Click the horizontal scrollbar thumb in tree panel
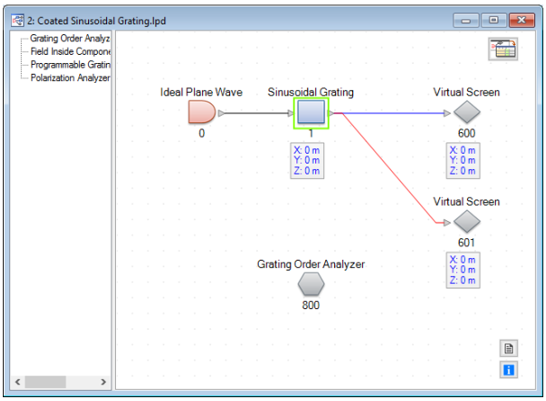The image size is (546, 401). [45, 382]
